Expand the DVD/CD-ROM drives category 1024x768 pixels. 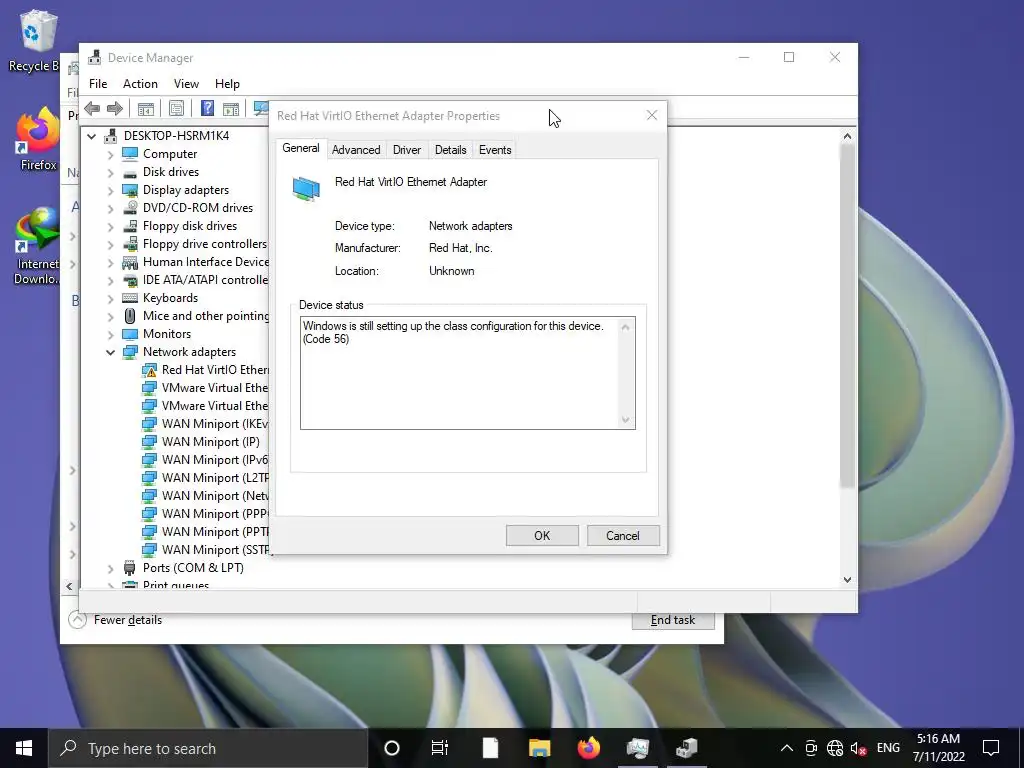[110, 208]
